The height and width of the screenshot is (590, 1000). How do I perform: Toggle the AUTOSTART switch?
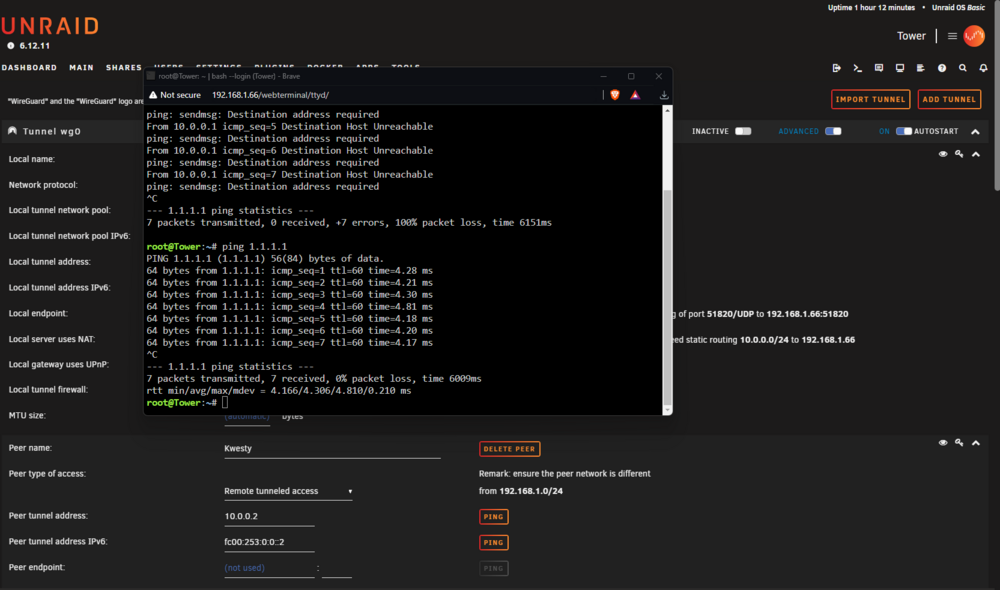(904, 131)
